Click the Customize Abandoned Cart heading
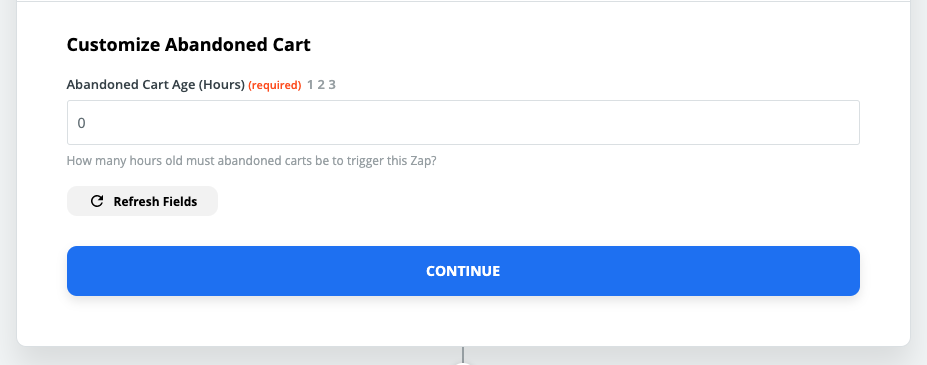Image resolution: width=927 pixels, height=365 pixels. pyautogui.click(x=189, y=44)
